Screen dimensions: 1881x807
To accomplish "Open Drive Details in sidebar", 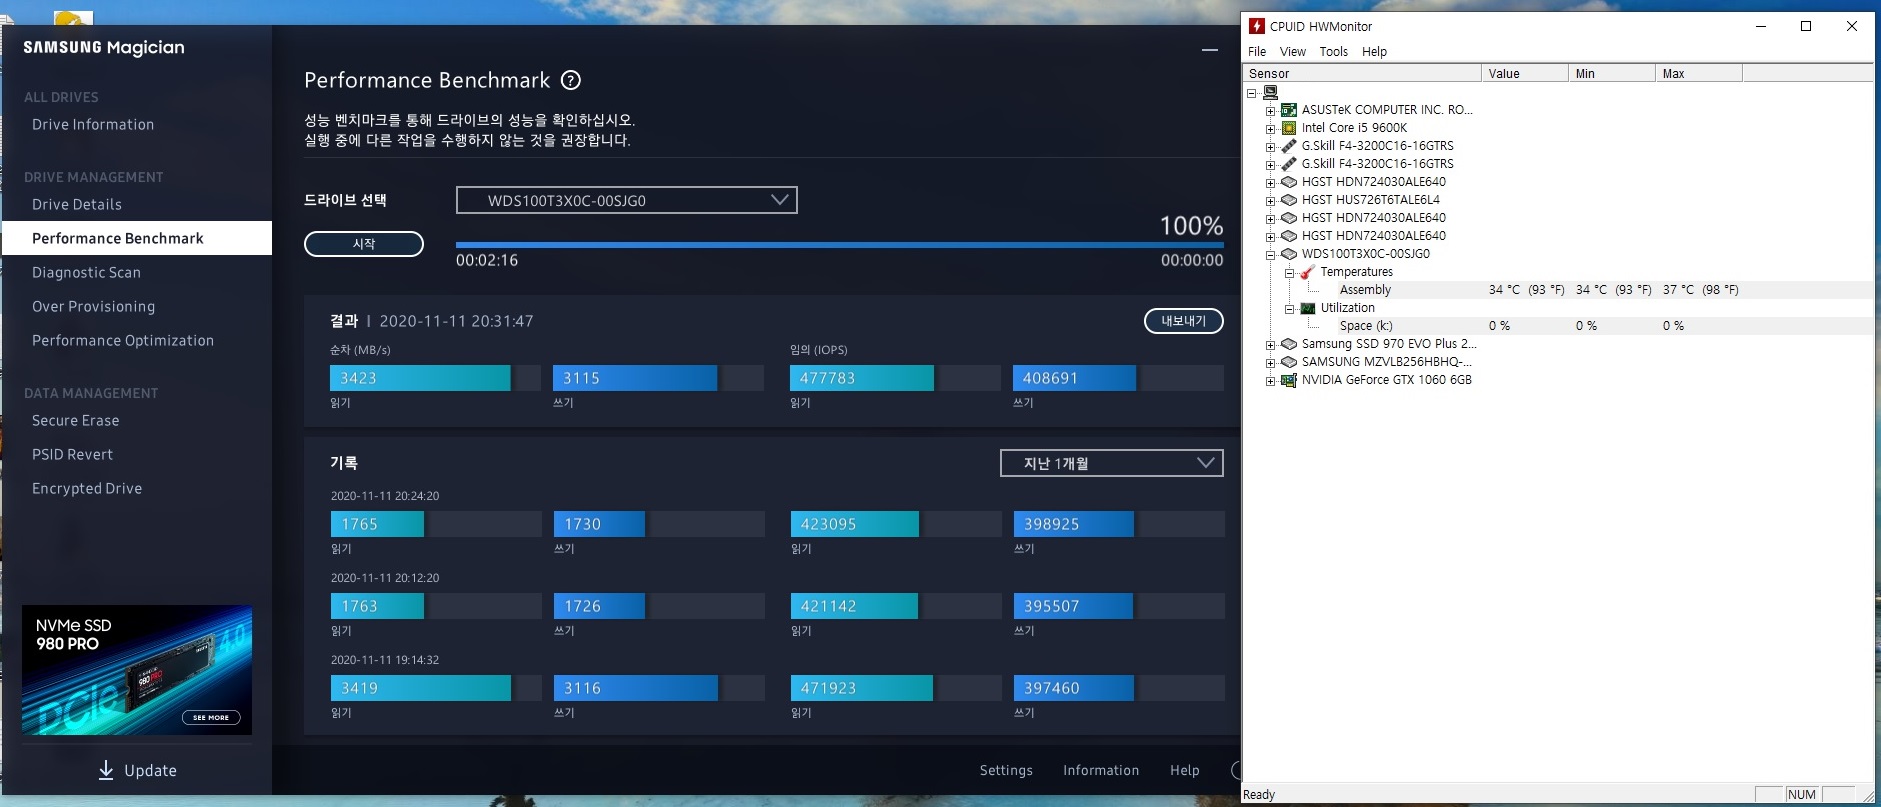I will pyautogui.click(x=77, y=204).
